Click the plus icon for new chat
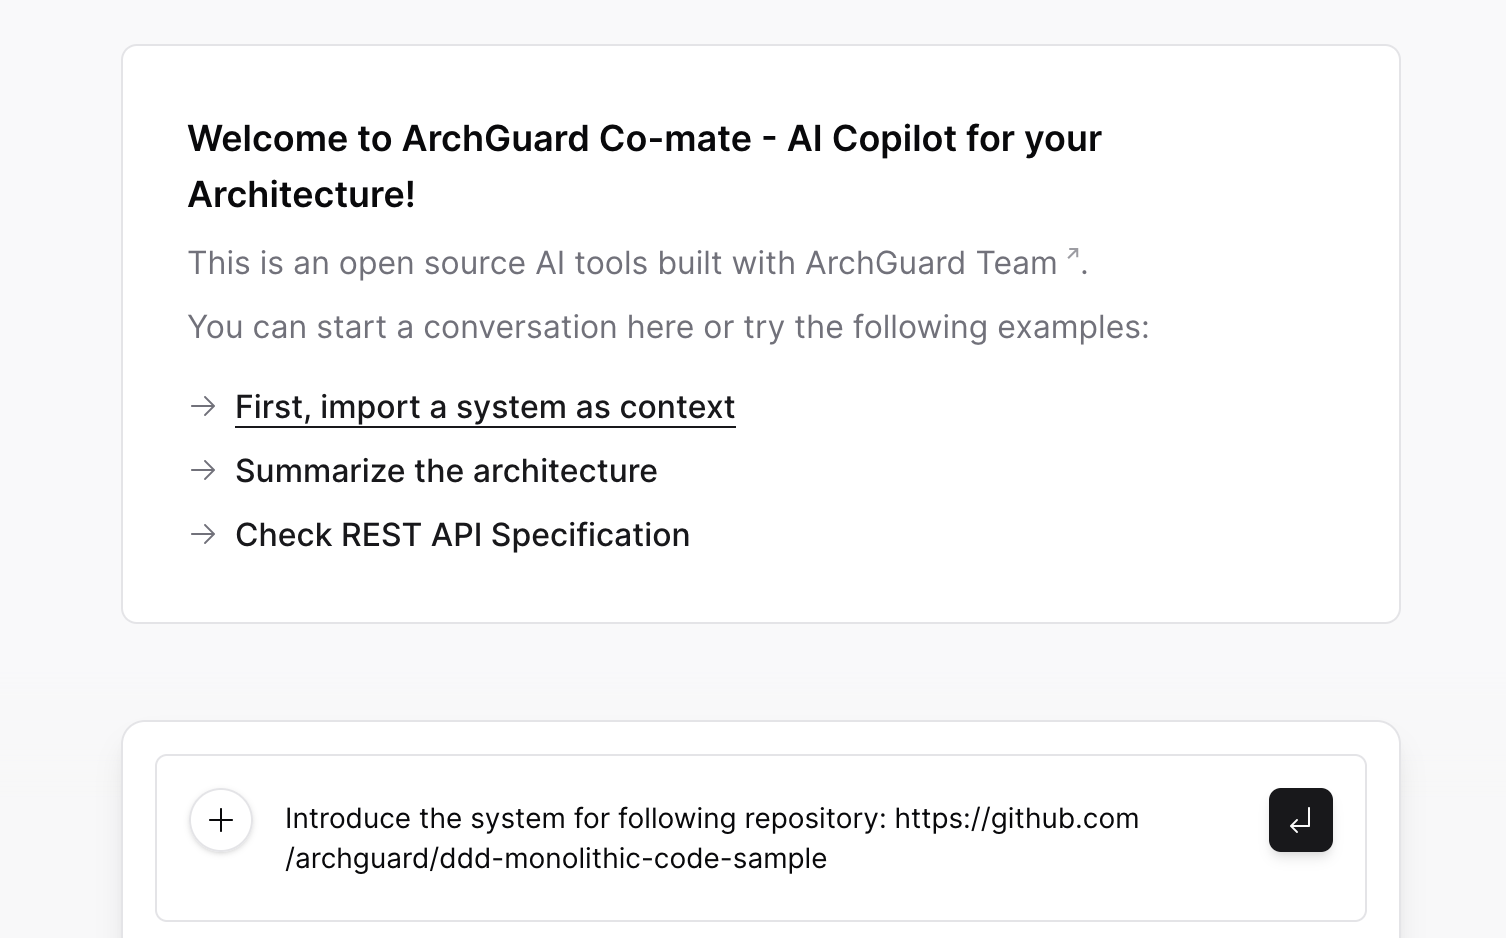This screenshot has width=1506, height=938. click(221, 820)
